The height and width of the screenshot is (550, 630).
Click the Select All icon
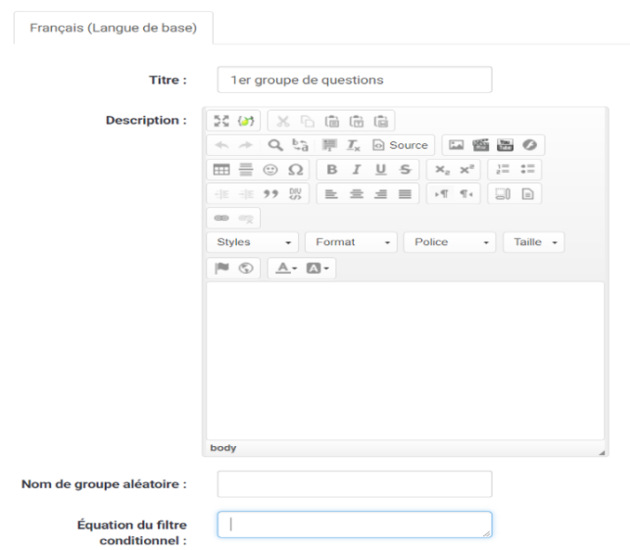[329, 145]
